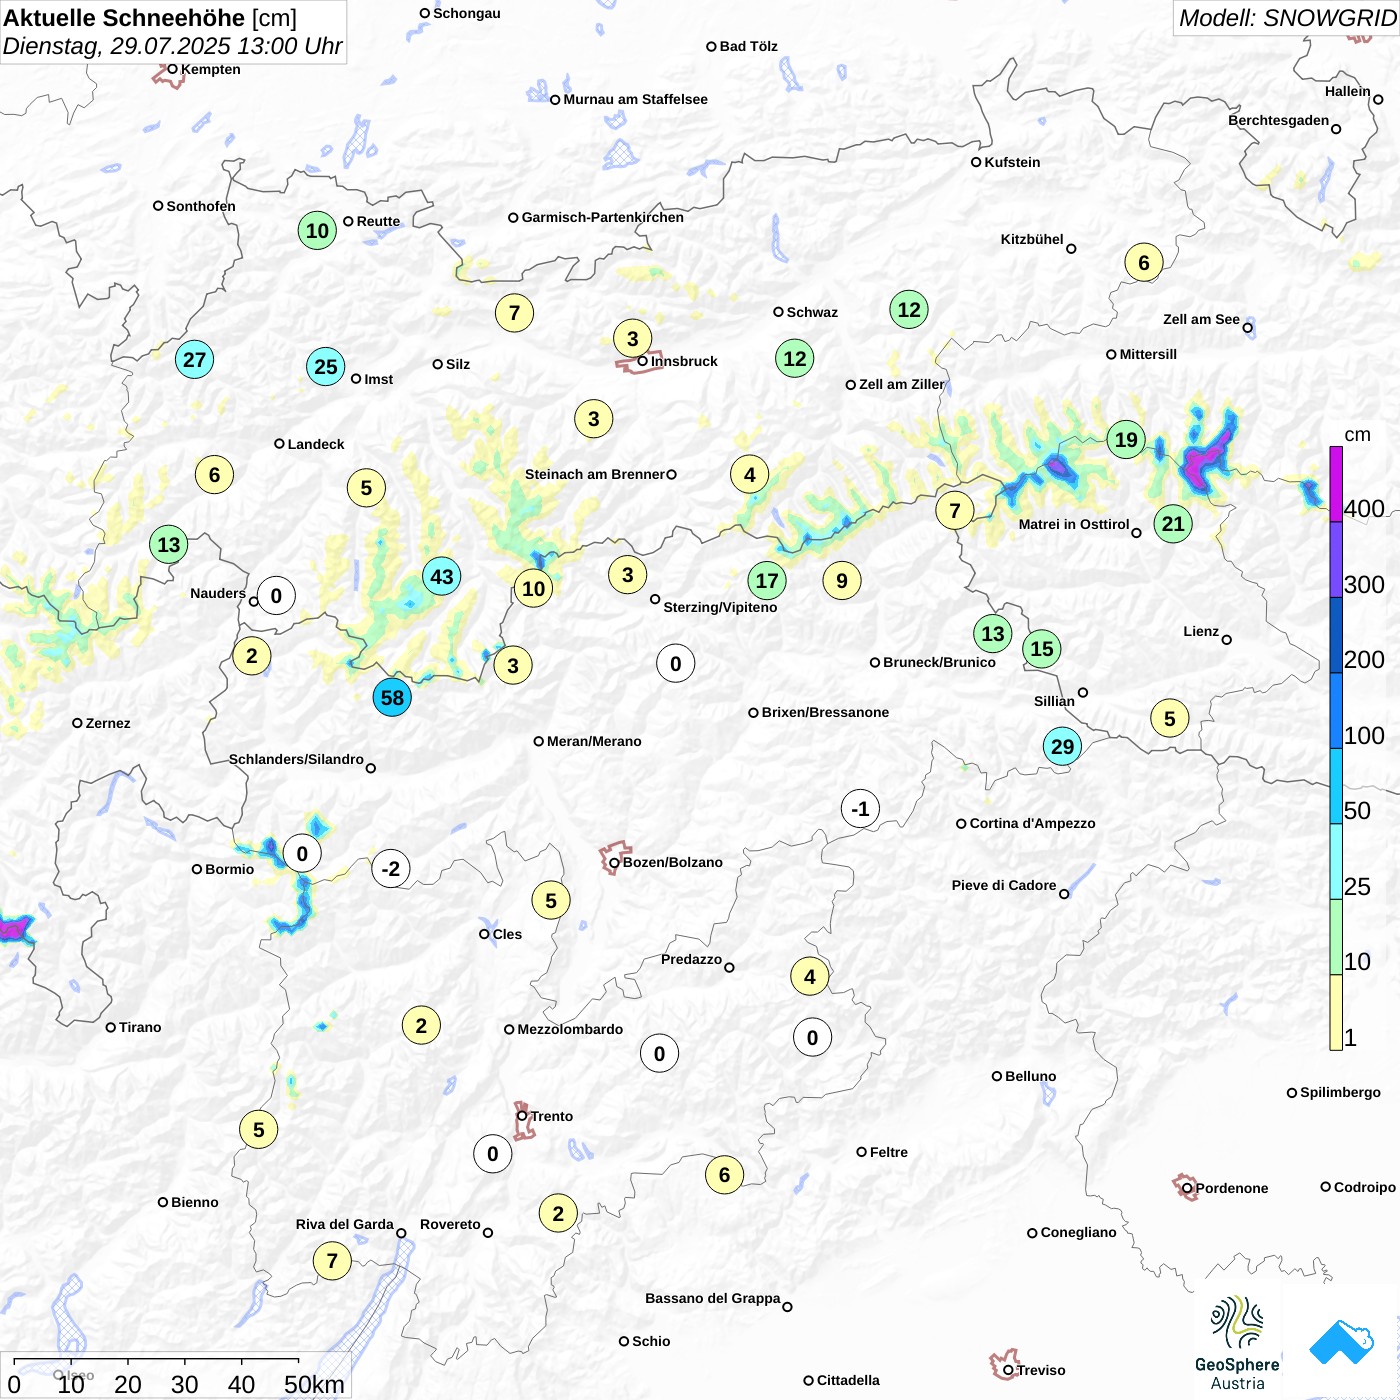
Task: Select the station marker showing 15
Action: [1042, 649]
